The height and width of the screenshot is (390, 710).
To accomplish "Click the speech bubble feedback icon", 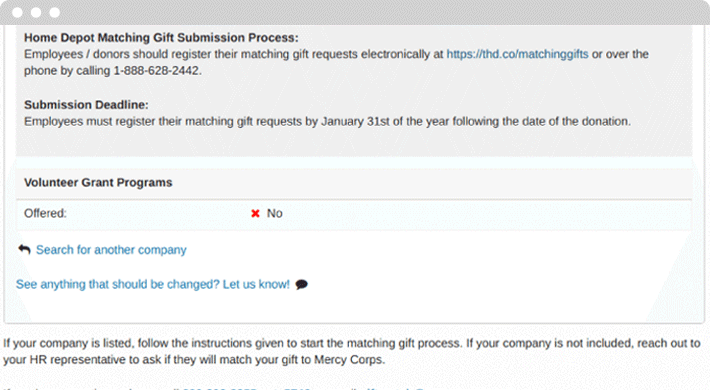I will (x=302, y=284).
